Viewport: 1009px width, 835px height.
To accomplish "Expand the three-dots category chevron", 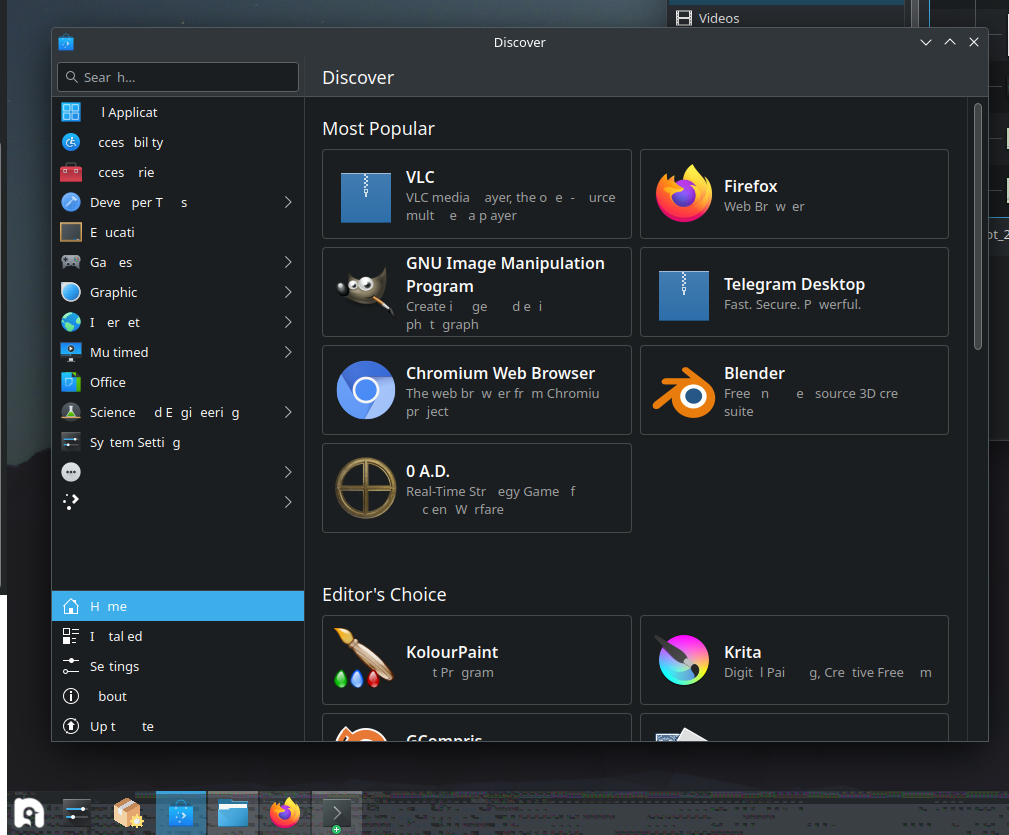I will [288, 472].
